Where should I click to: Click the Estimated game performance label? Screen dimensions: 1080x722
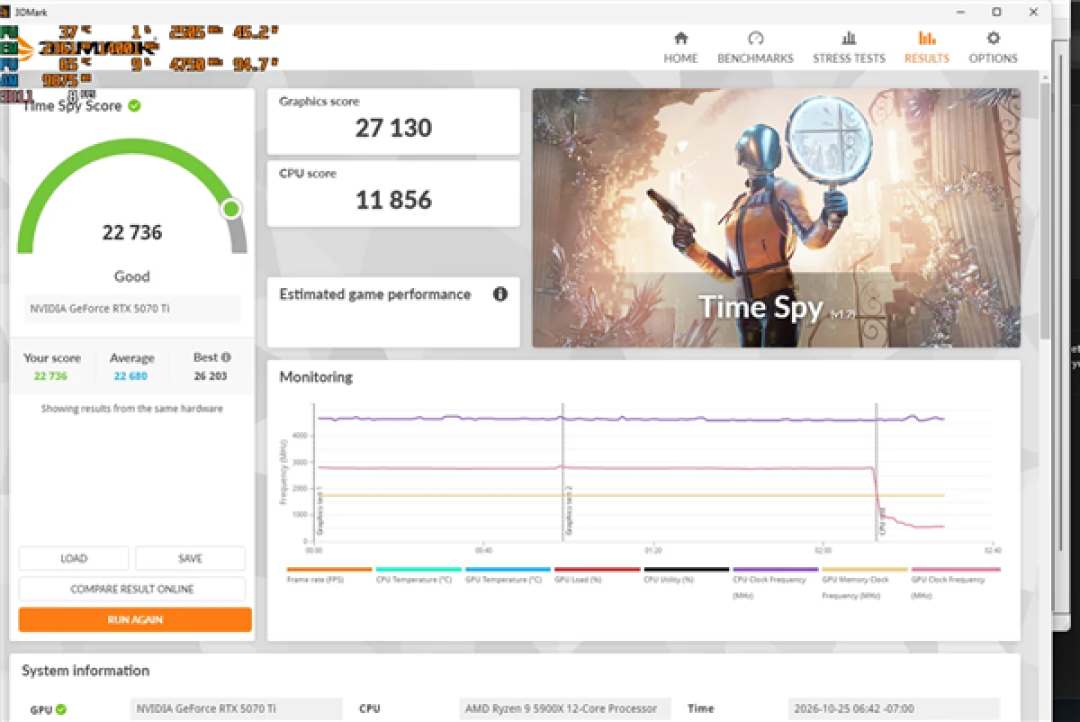(x=375, y=294)
